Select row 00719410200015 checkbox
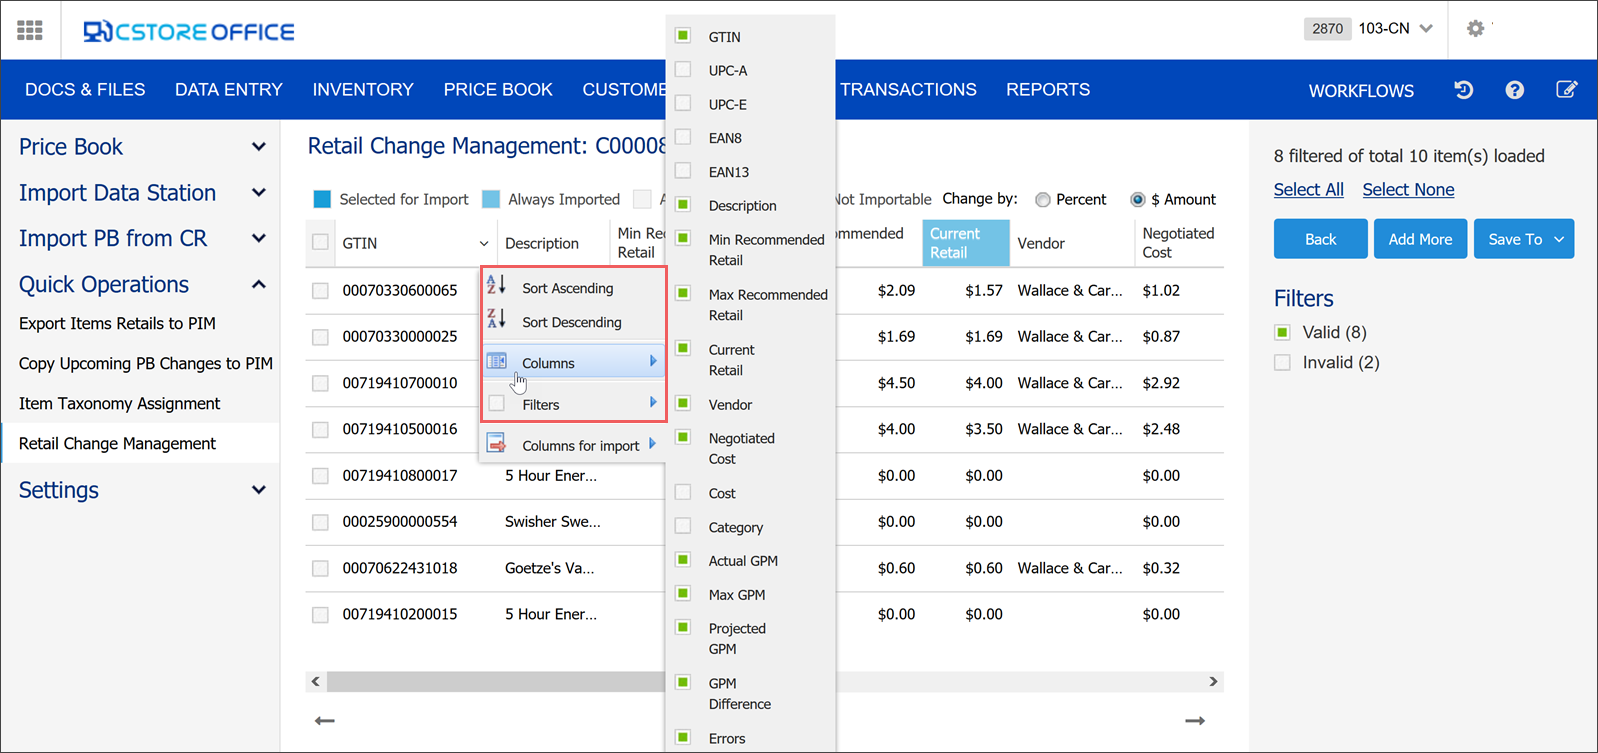The height and width of the screenshot is (753, 1598). (x=320, y=615)
